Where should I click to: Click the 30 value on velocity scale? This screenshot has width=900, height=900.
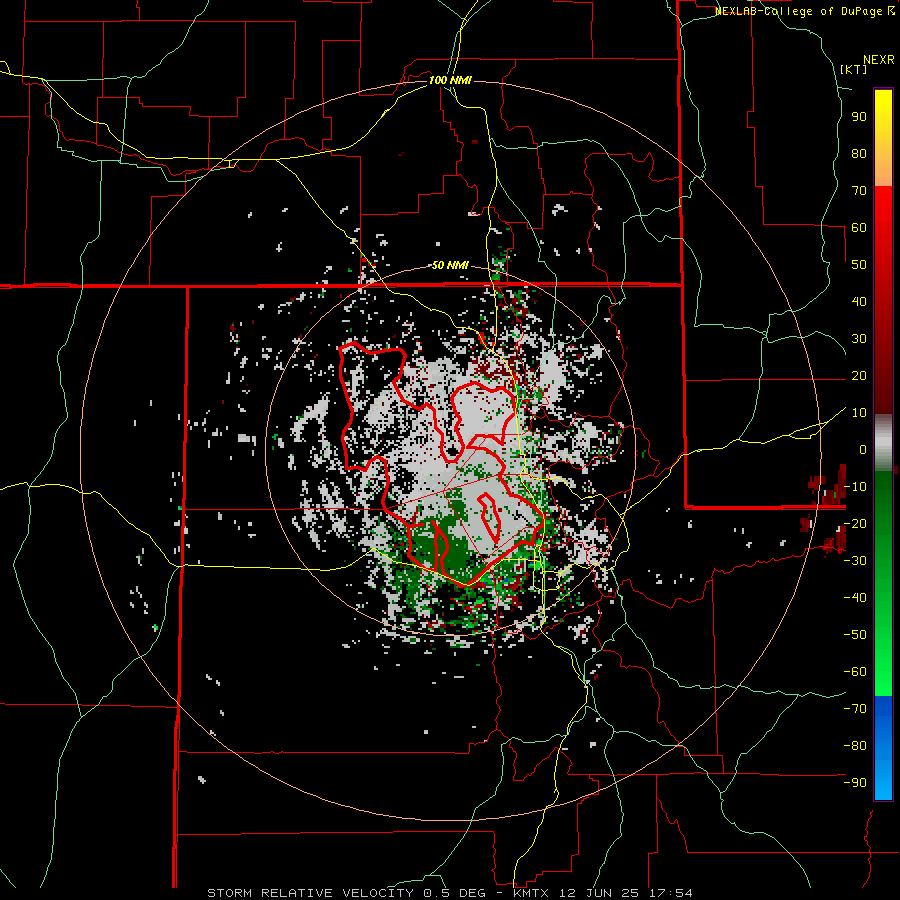(x=859, y=339)
